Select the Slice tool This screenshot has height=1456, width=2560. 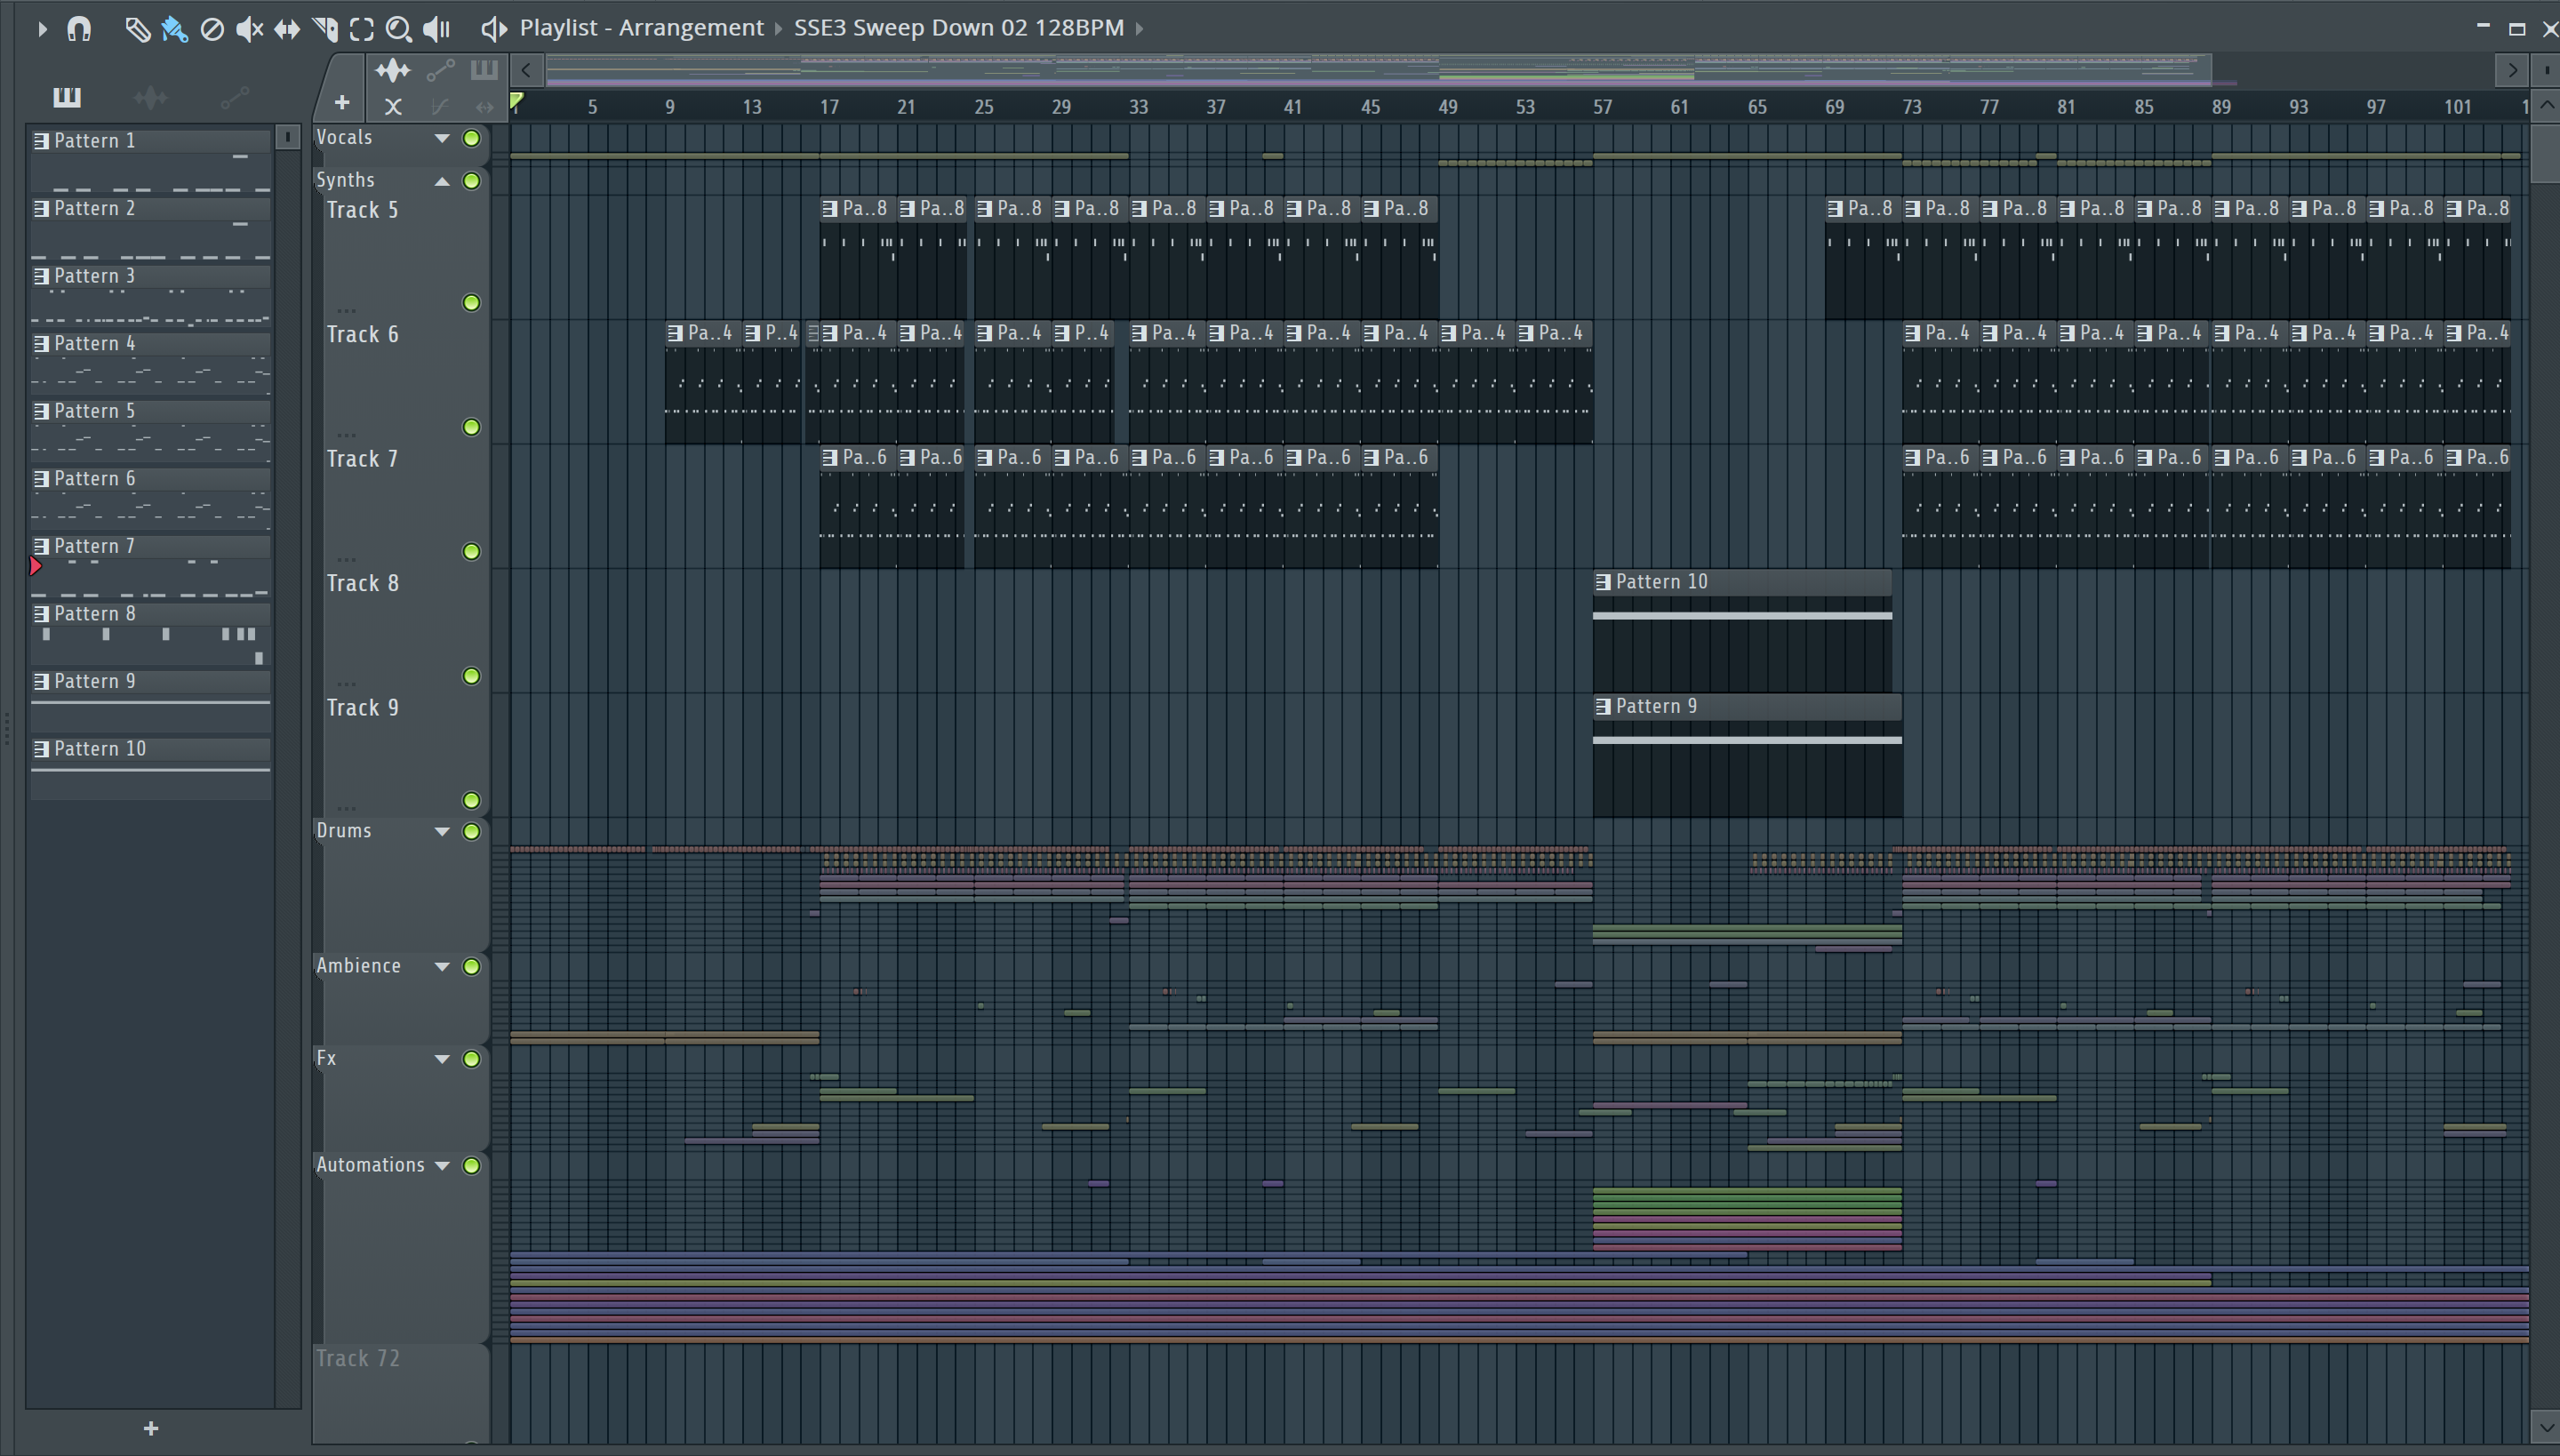click(325, 29)
